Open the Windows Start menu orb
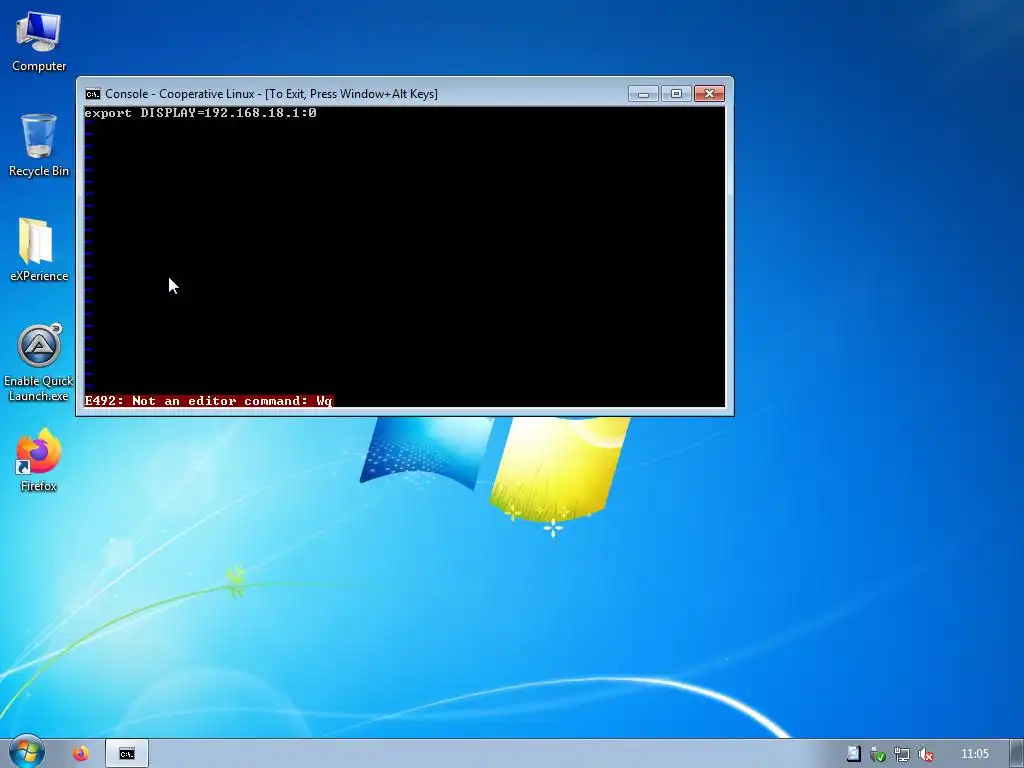 27,752
